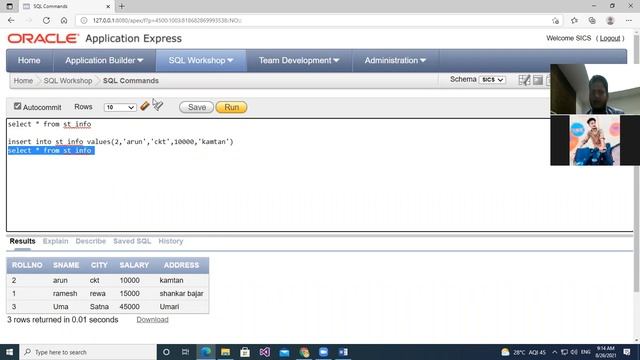Download the query results
The width and height of the screenshot is (640, 360).
pos(152,320)
